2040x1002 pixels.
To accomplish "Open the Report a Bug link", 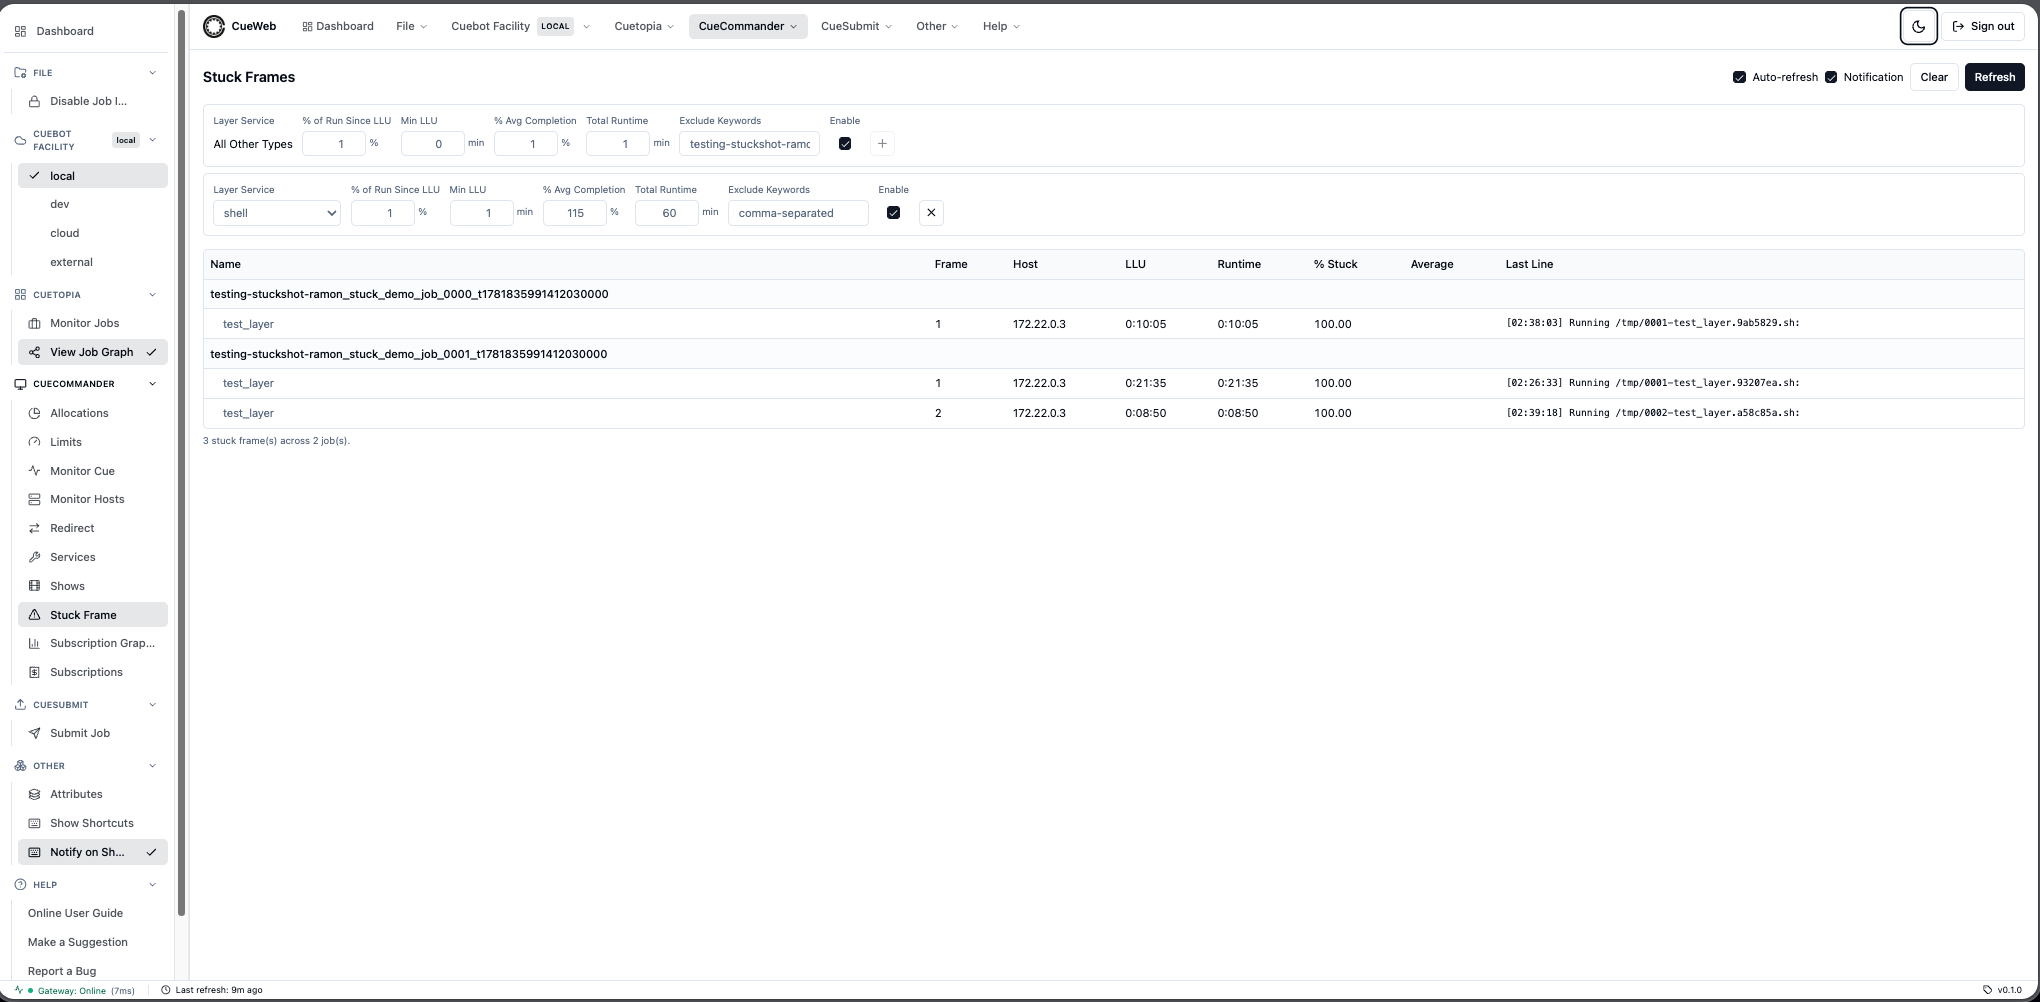I will [62, 971].
